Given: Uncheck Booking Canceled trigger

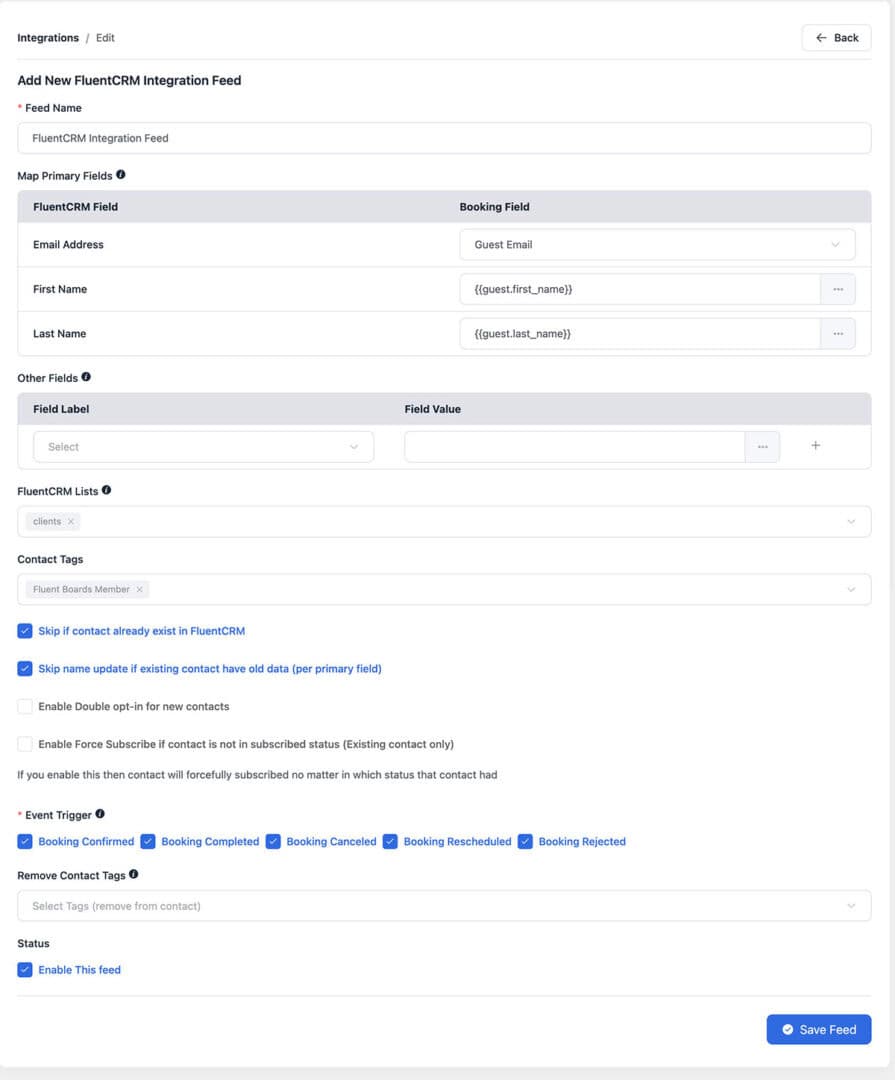Looking at the screenshot, I should point(273,842).
